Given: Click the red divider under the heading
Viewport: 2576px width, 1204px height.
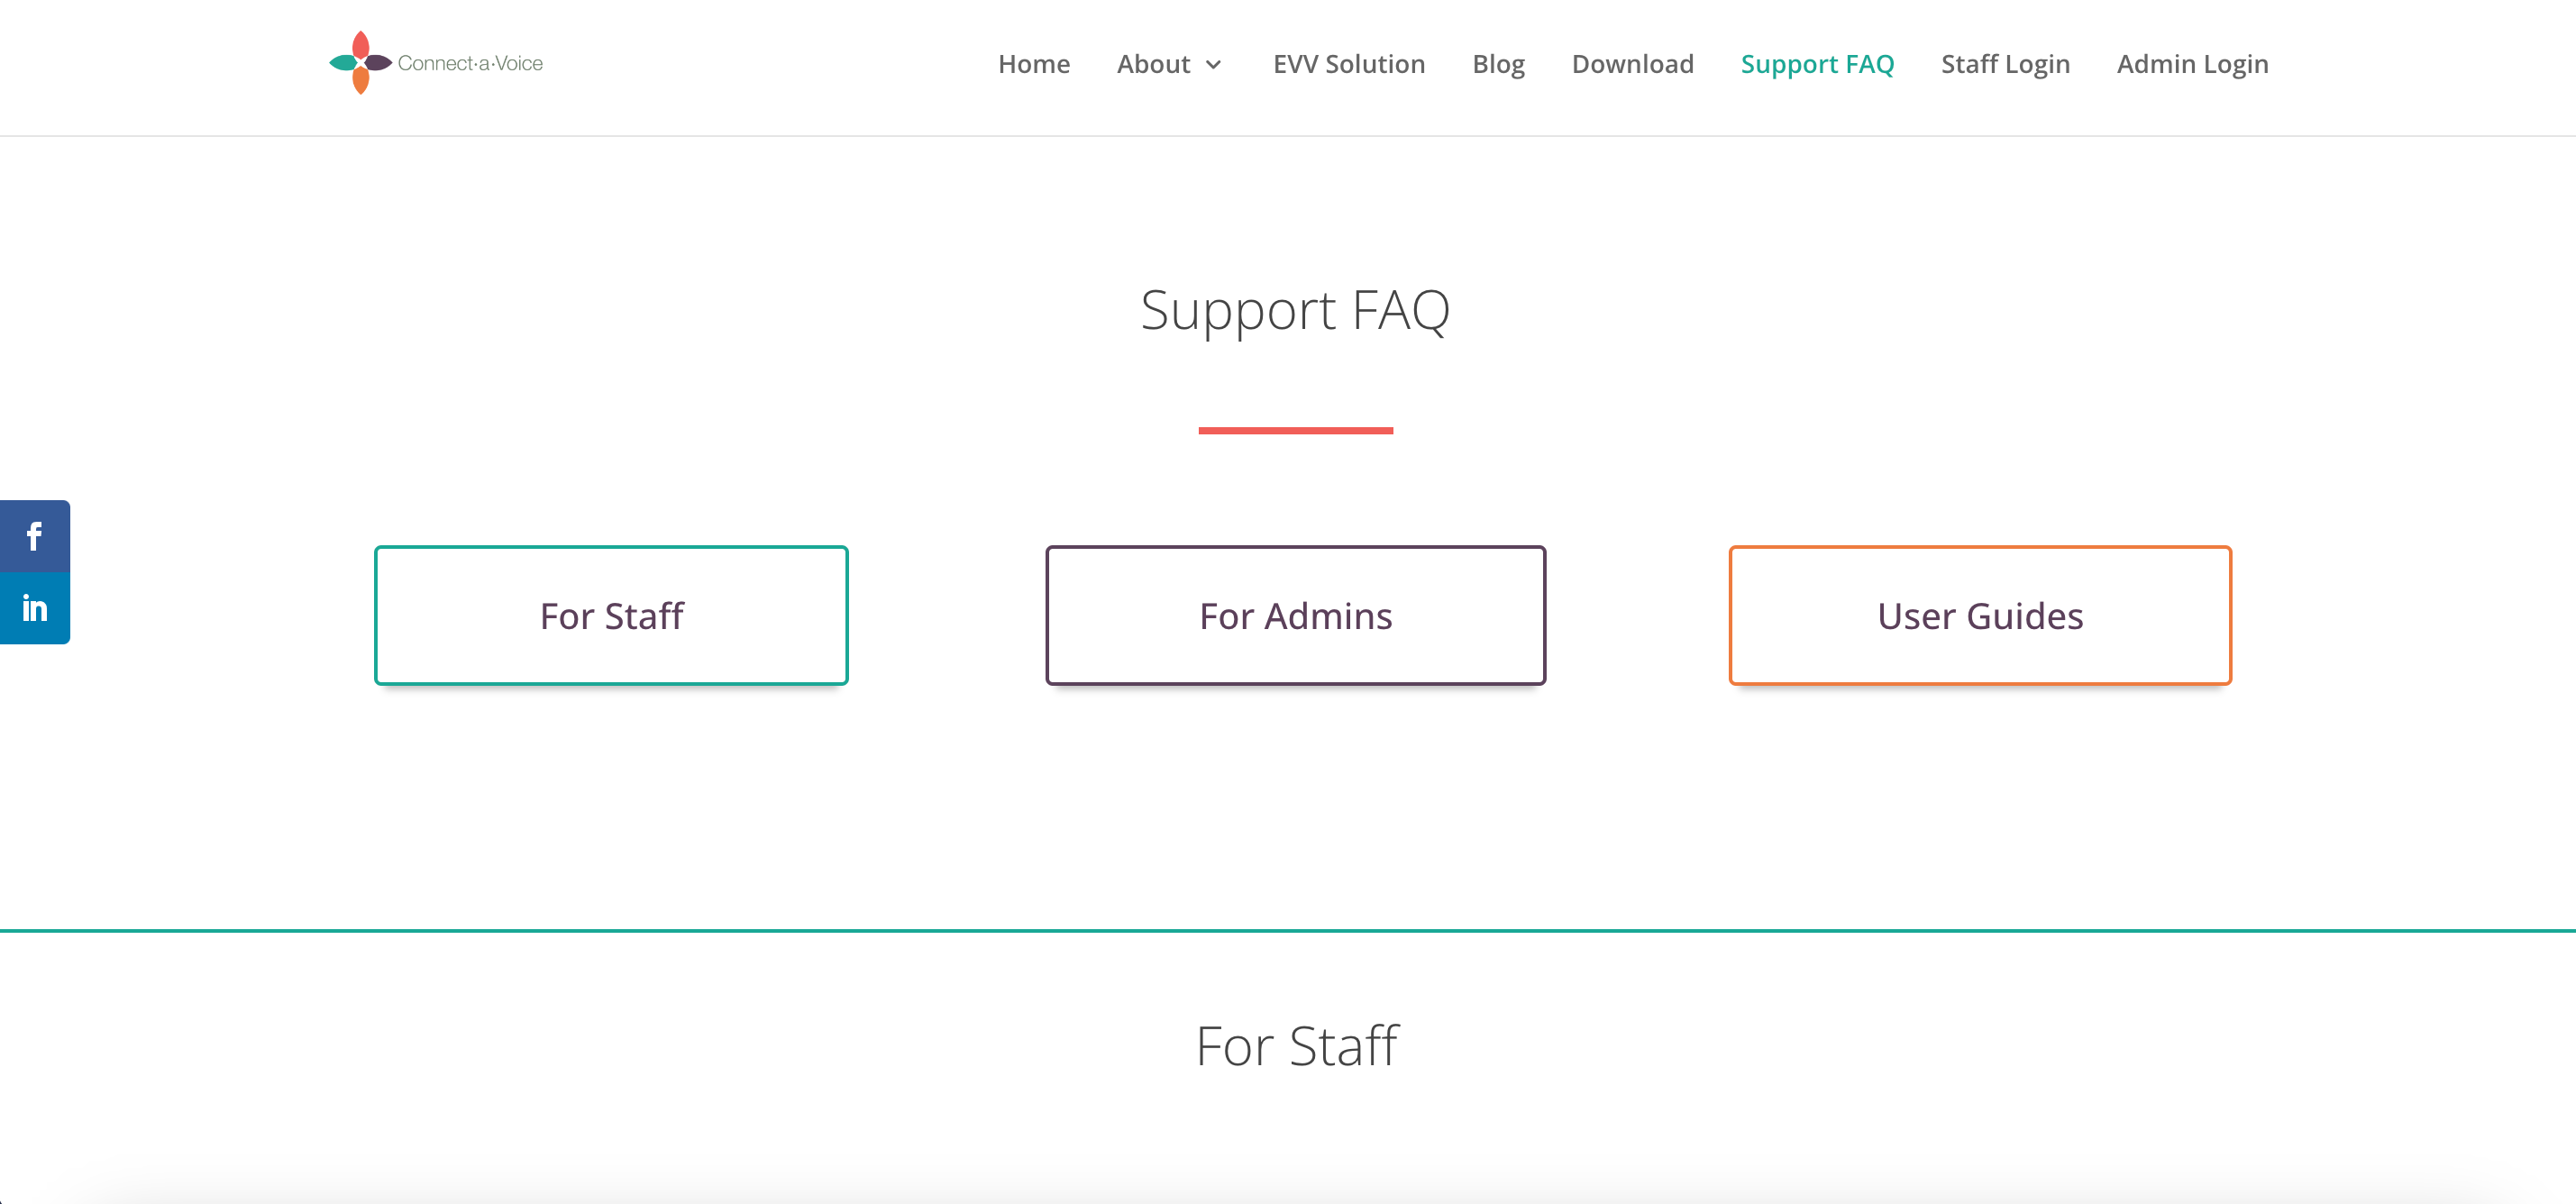Looking at the screenshot, I should click(1295, 430).
